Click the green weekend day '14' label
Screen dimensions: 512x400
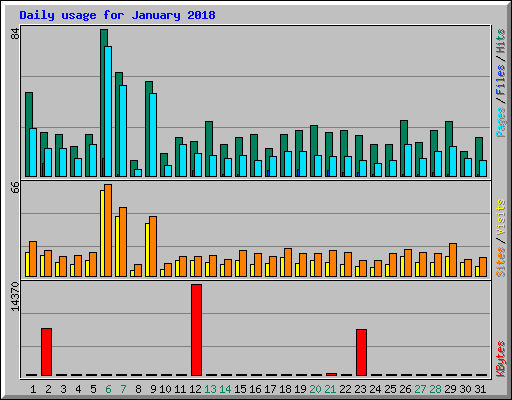225,389
